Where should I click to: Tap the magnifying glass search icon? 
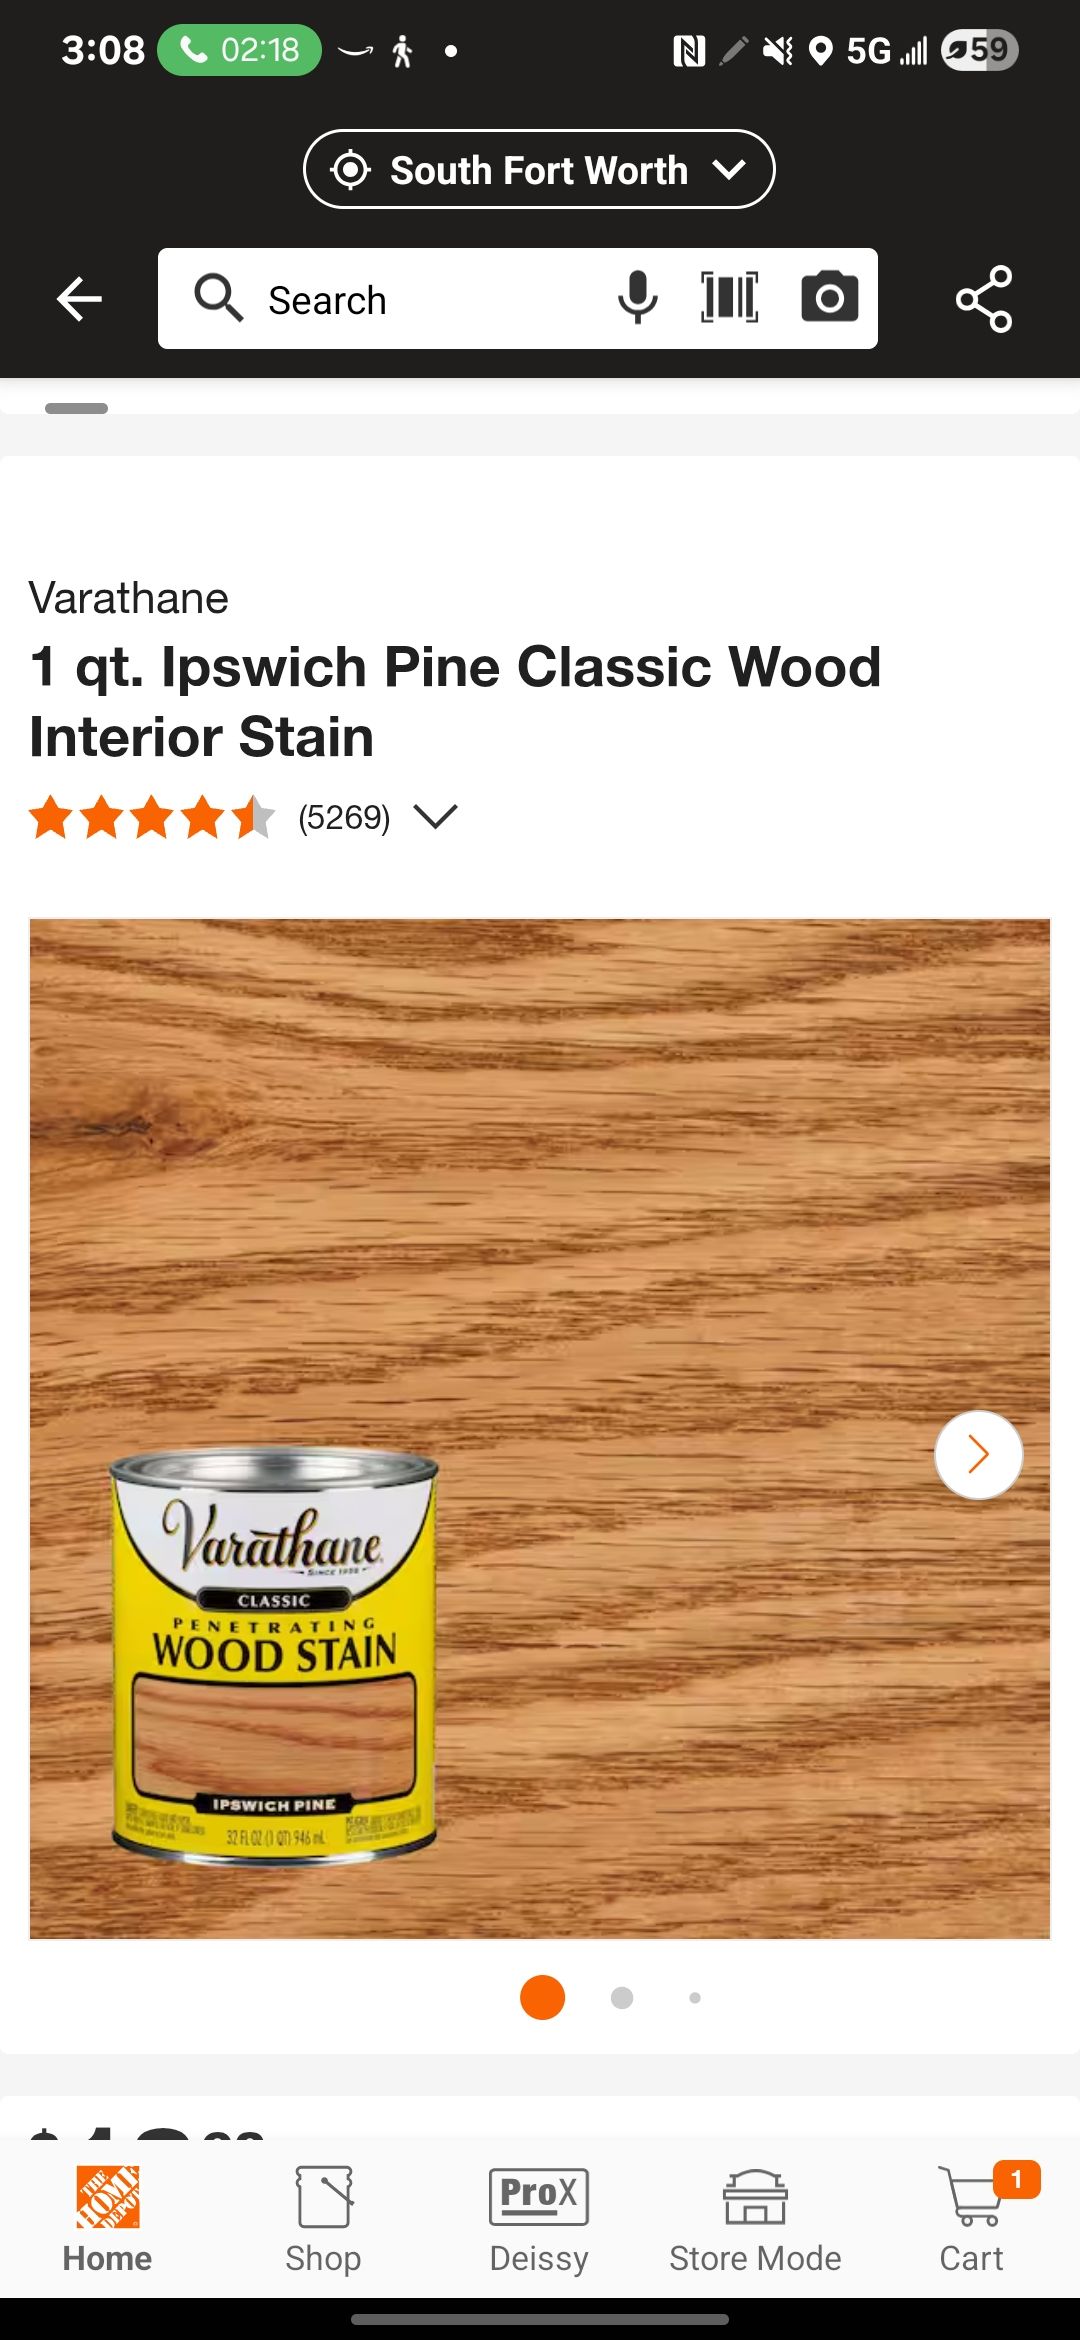coord(218,298)
